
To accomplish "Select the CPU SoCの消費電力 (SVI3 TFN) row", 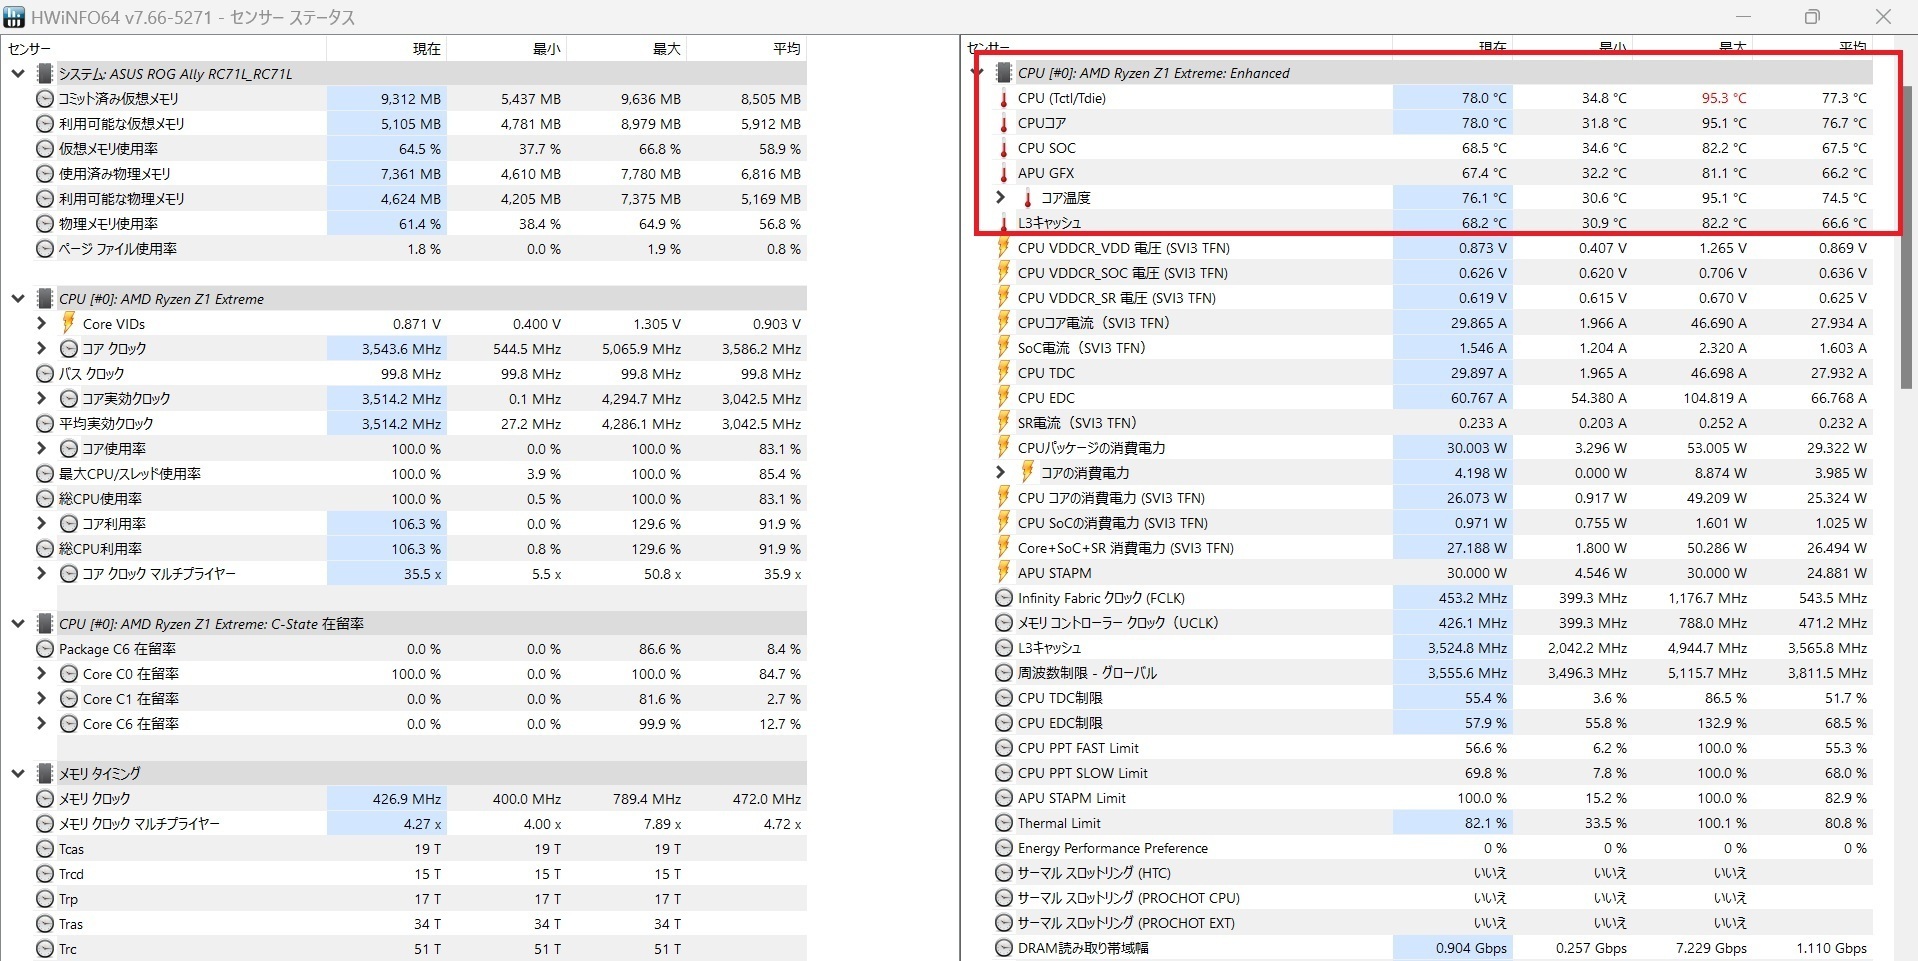I will tap(1433, 523).
